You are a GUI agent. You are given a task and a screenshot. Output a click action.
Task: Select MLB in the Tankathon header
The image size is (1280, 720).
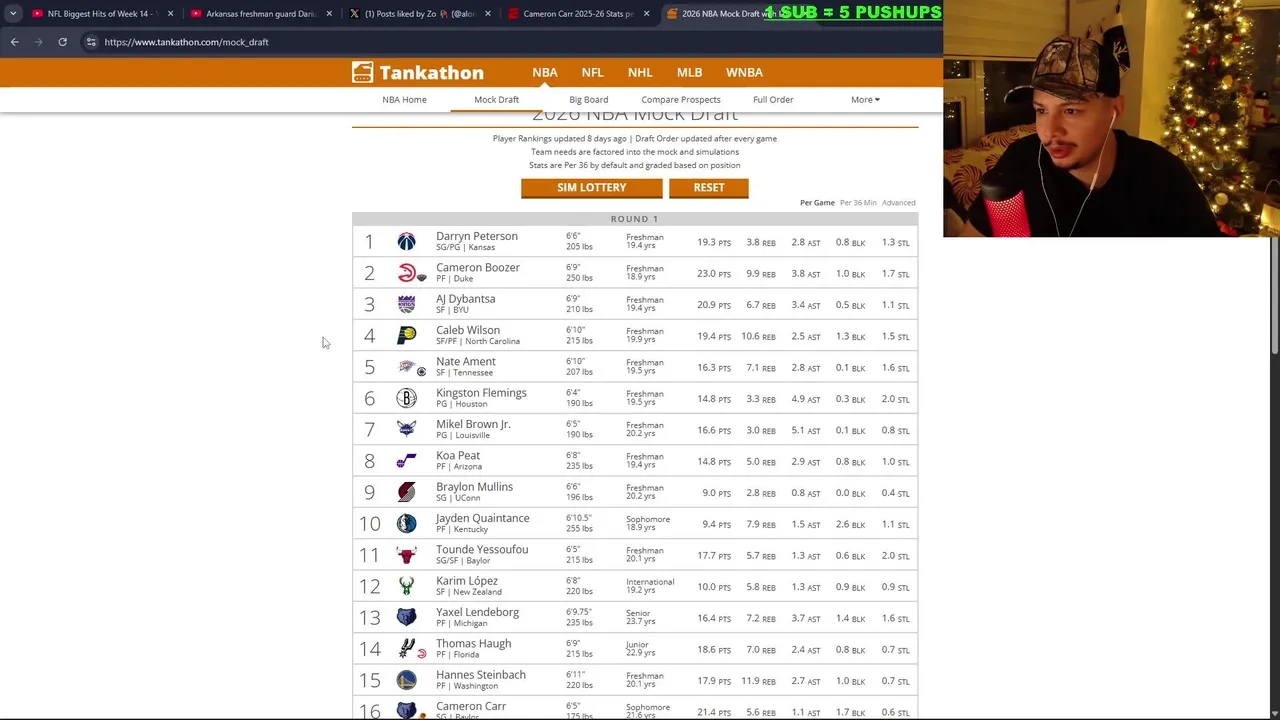689,72
